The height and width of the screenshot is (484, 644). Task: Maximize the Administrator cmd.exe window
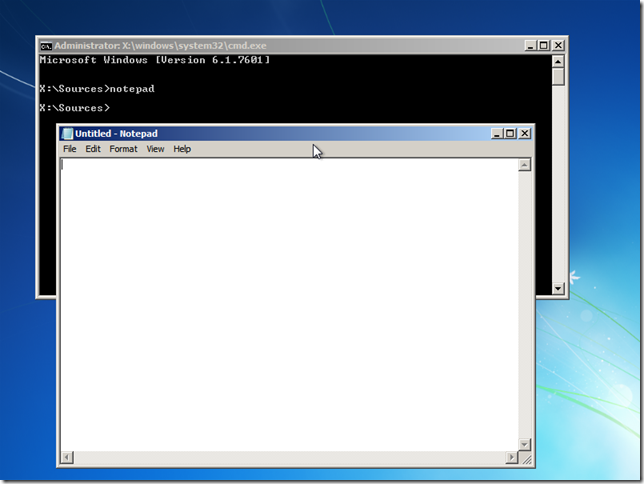[544, 46]
